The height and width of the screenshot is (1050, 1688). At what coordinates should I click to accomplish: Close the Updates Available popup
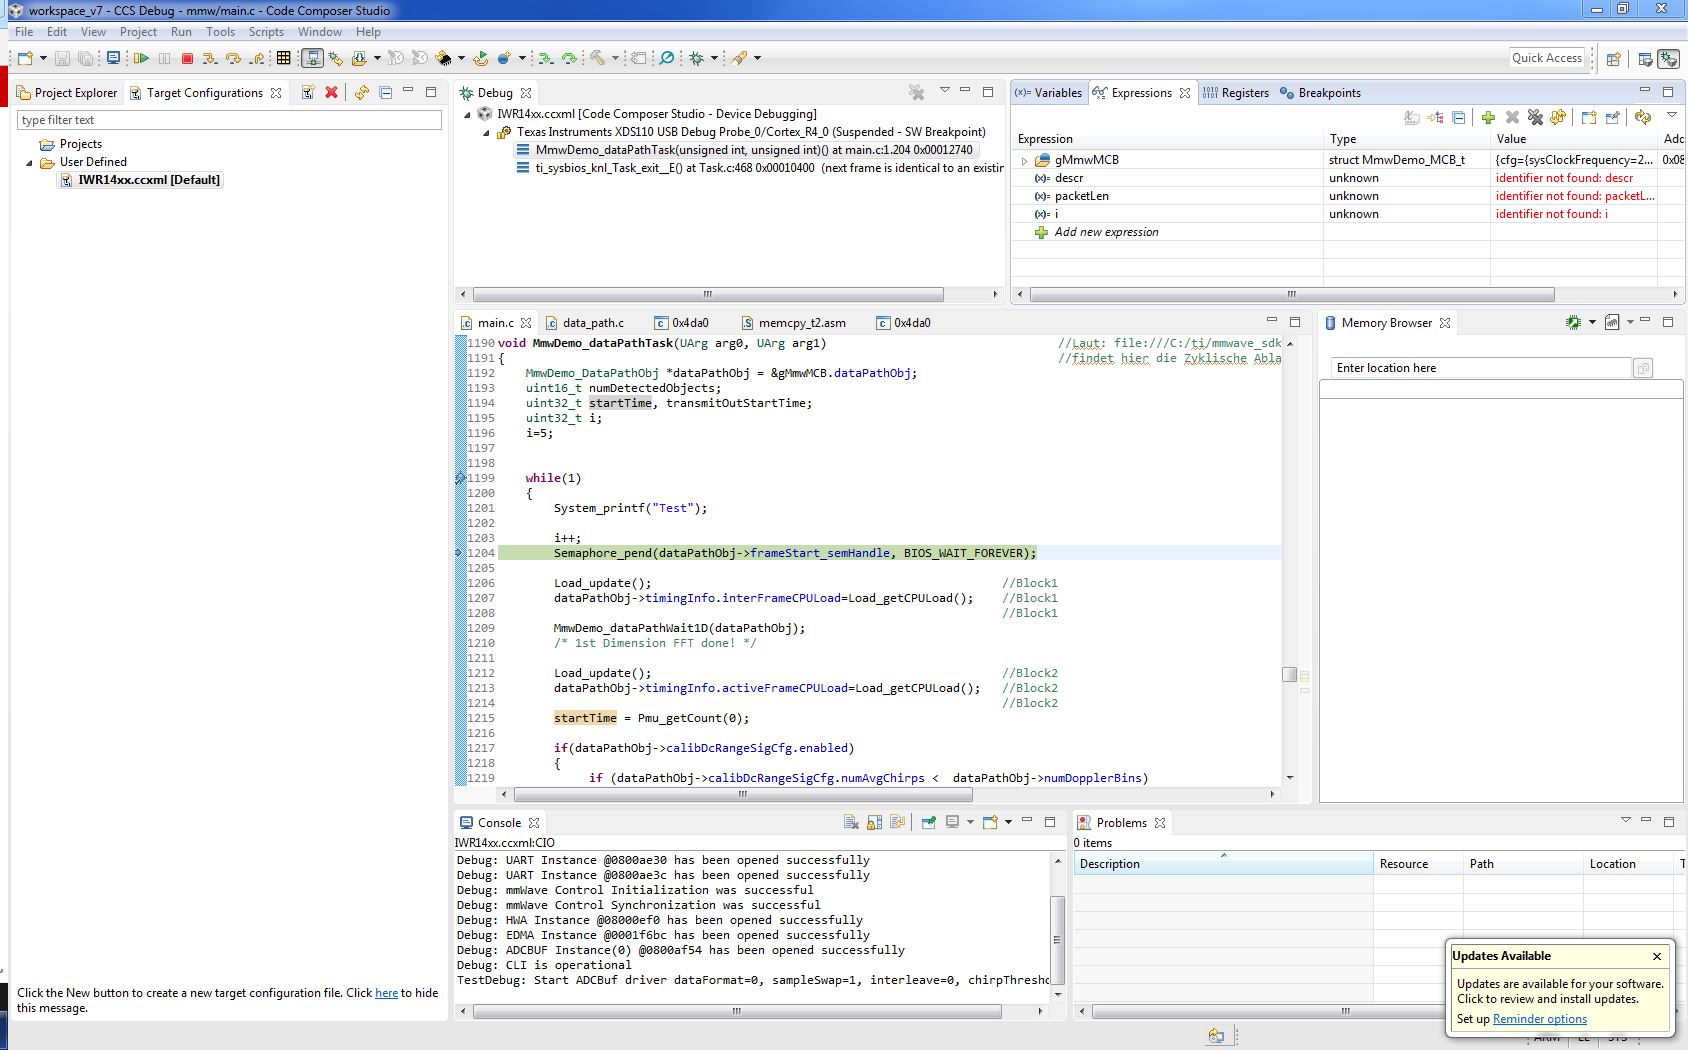pyautogui.click(x=1657, y=956)
